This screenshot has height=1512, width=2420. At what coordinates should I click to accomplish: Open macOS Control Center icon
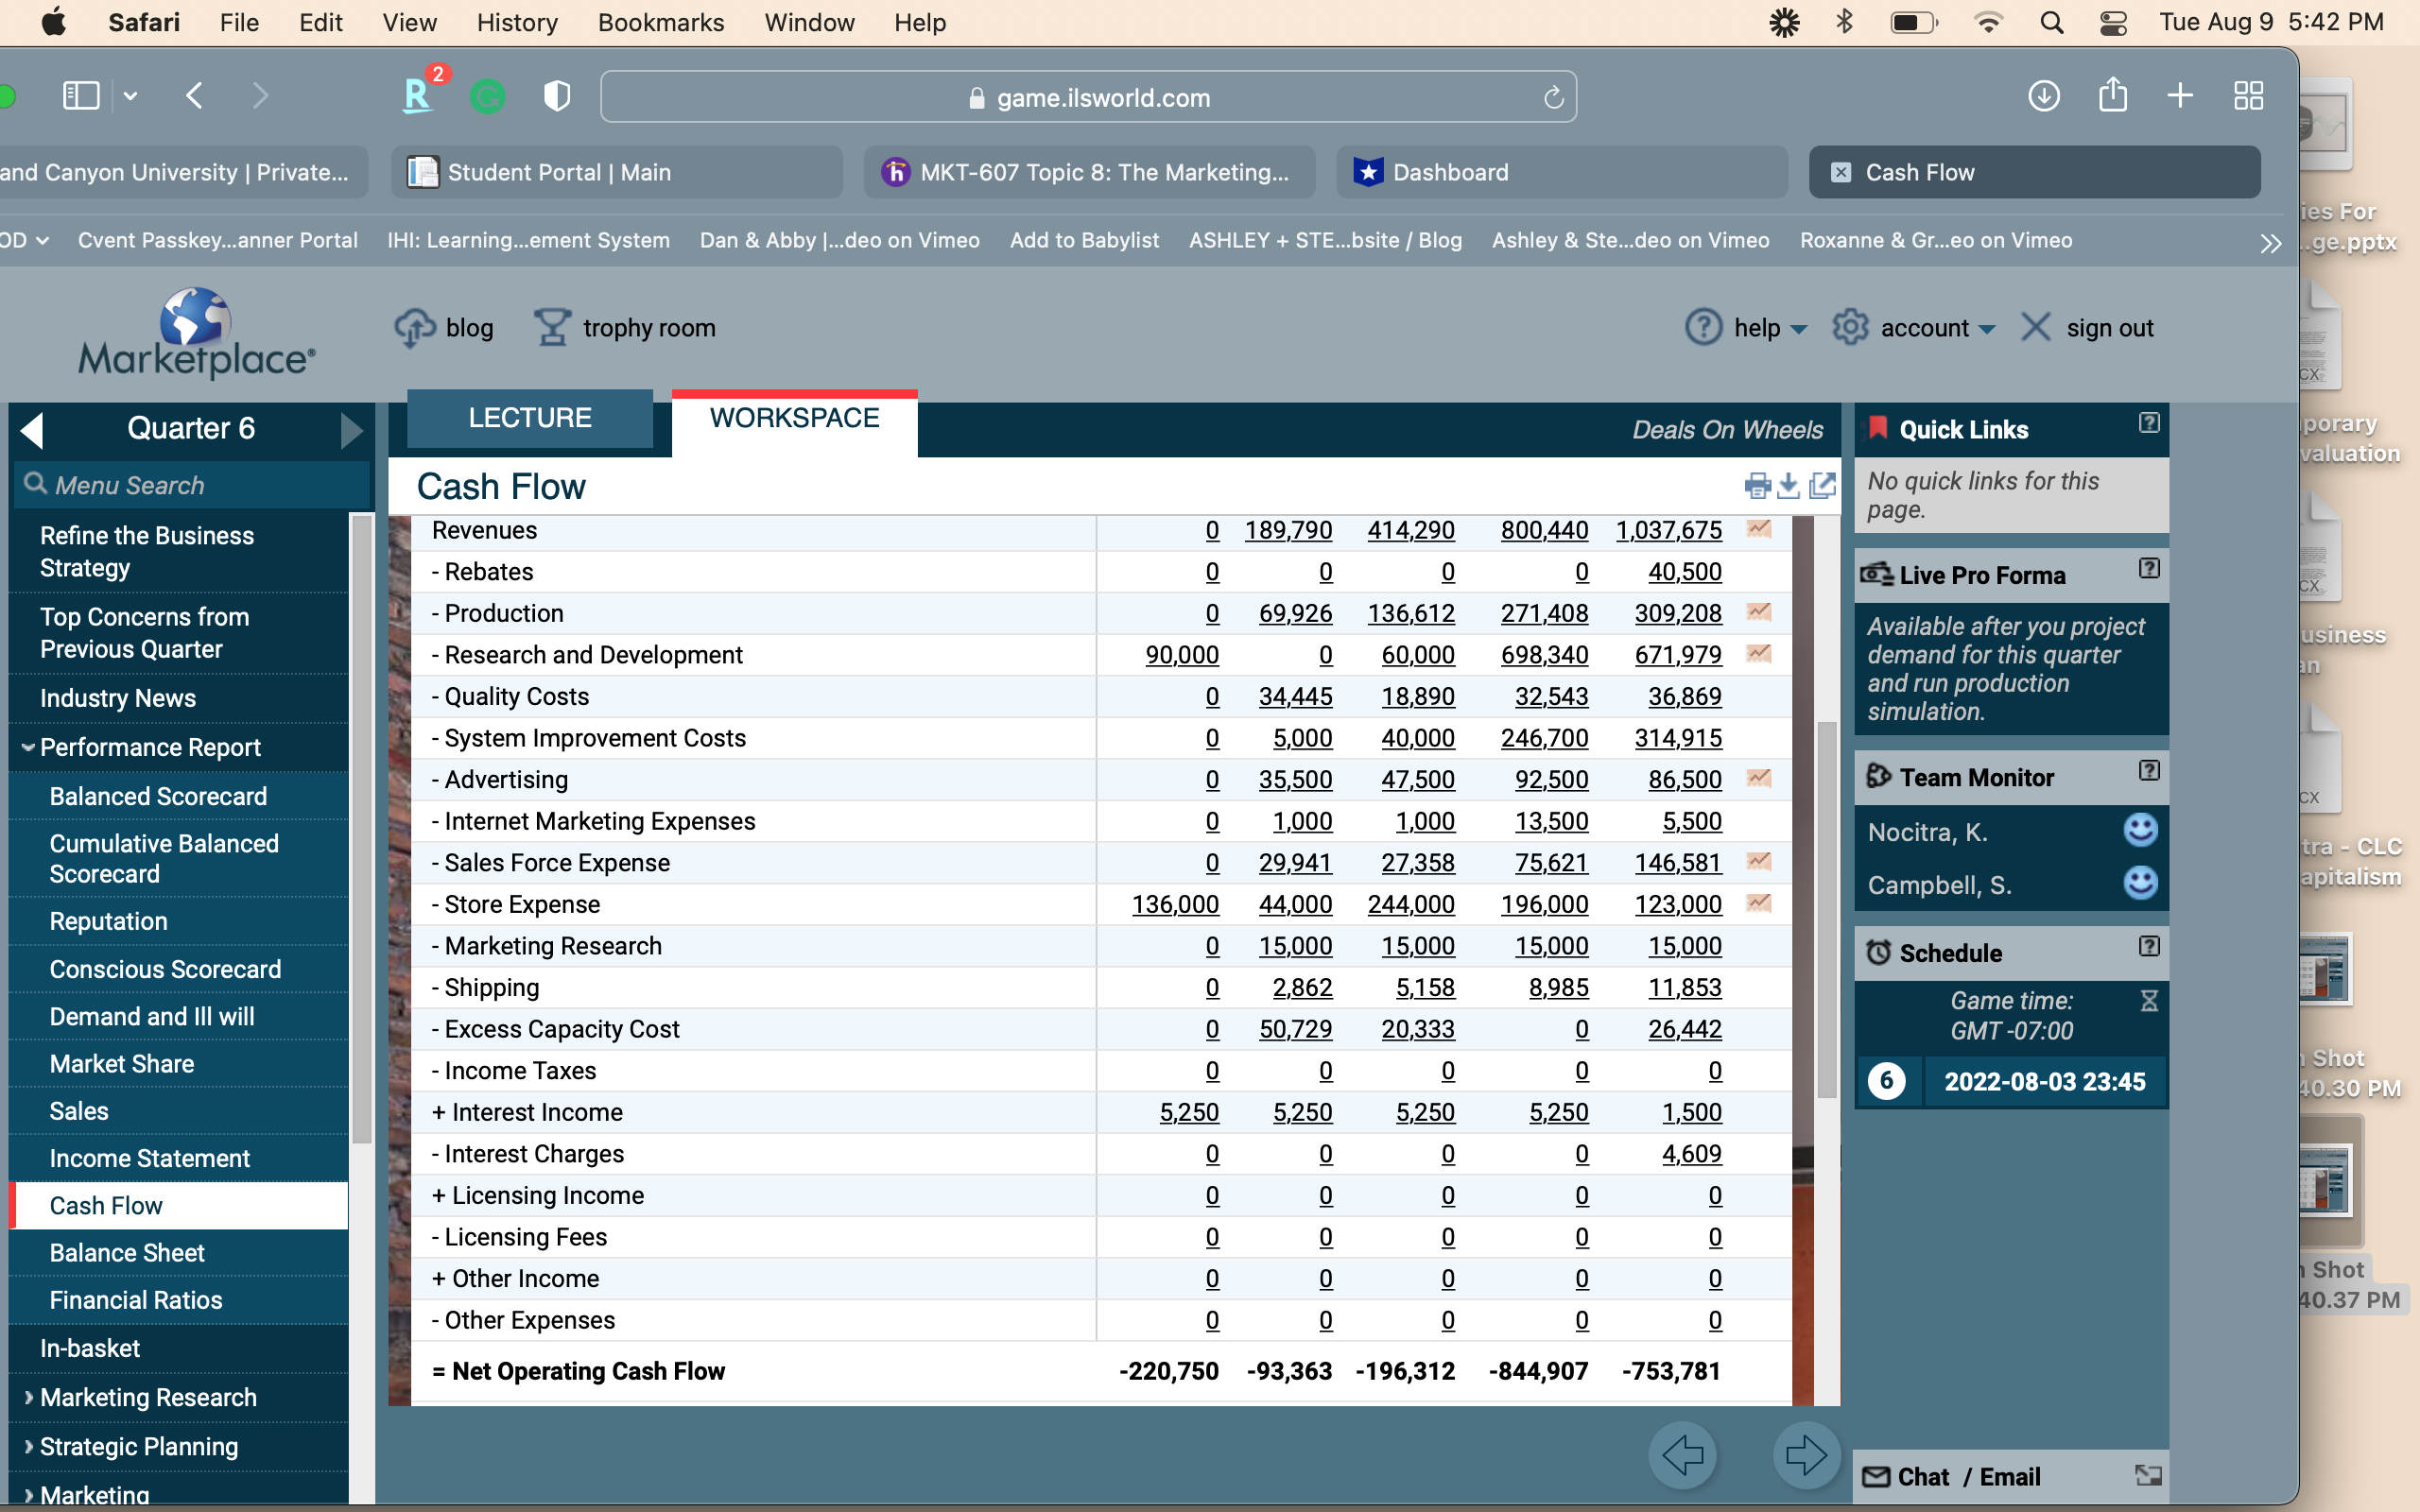[x=2113, y=22]
